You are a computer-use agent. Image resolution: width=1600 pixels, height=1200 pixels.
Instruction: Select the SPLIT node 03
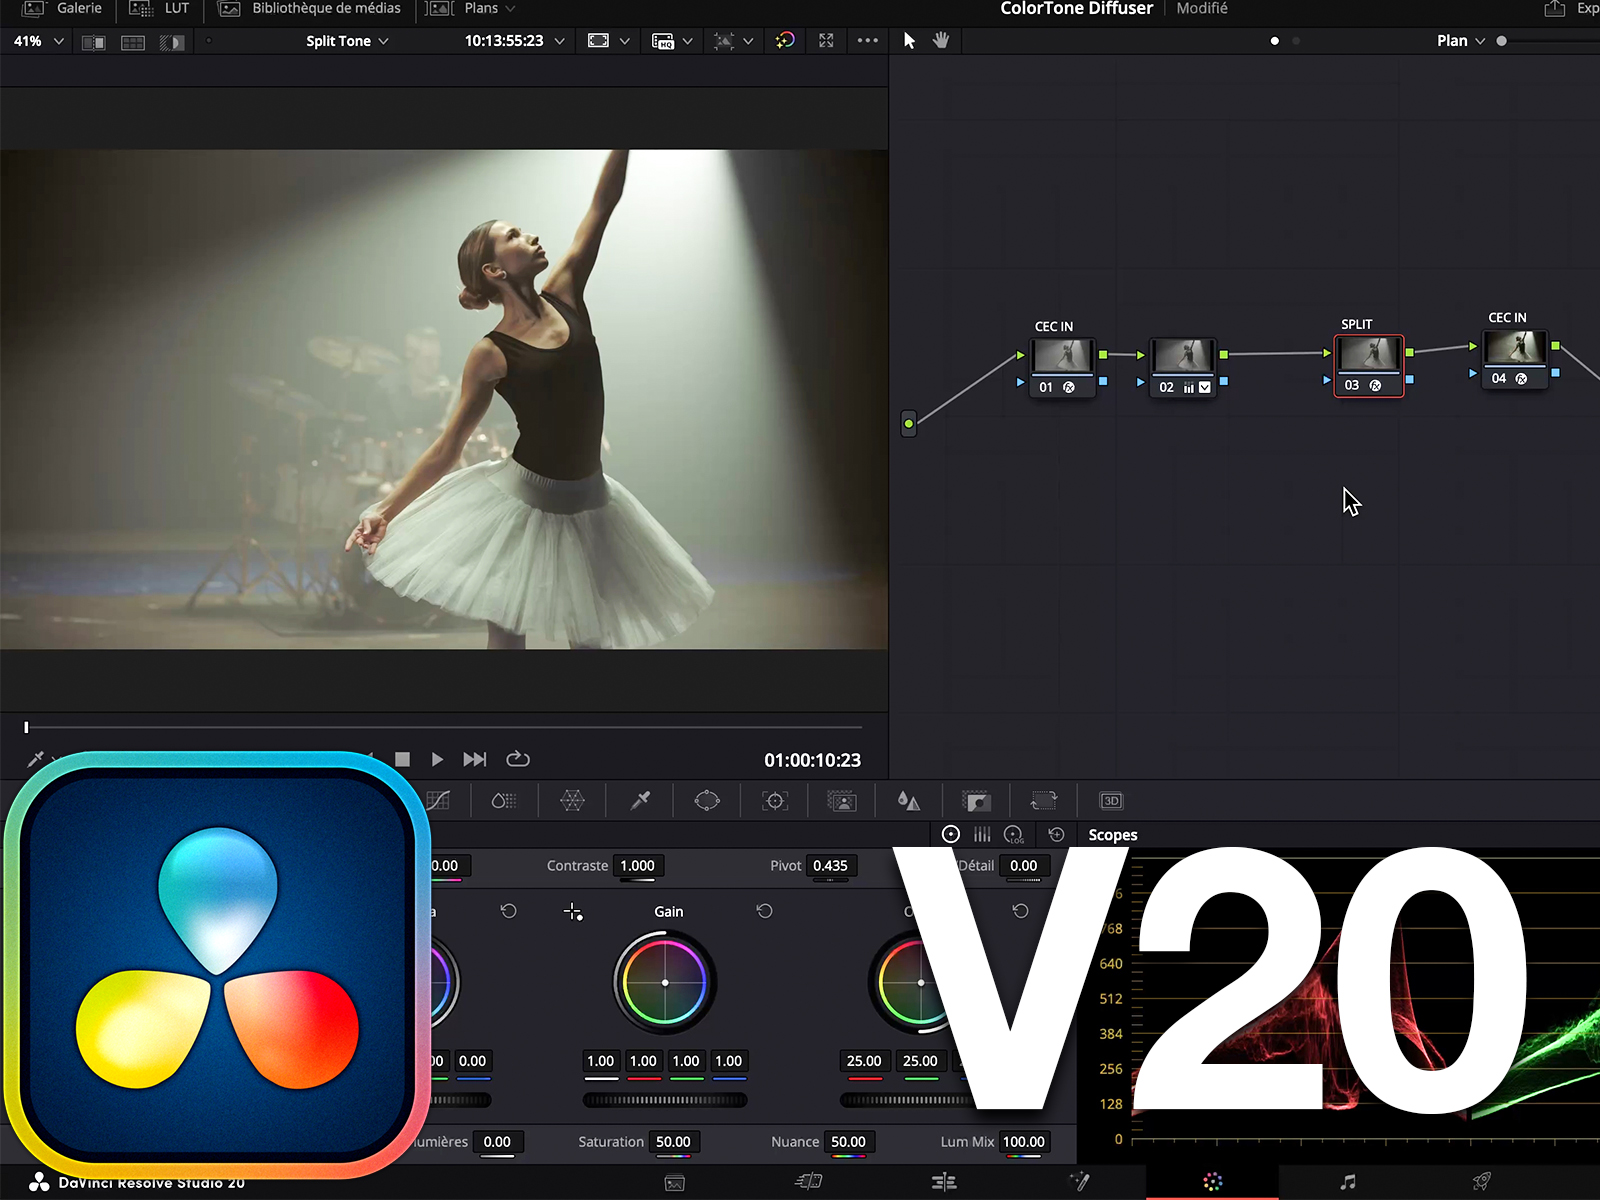1368,366
